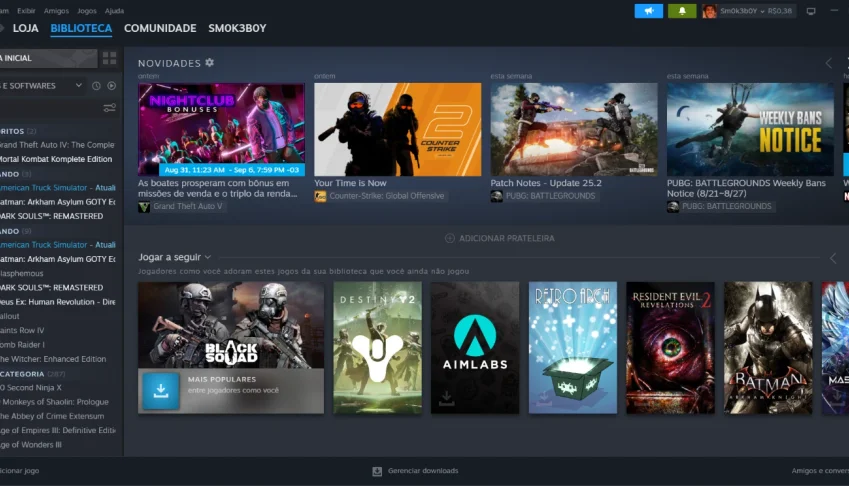Open Amigos e conversas panel

[820, 471]
